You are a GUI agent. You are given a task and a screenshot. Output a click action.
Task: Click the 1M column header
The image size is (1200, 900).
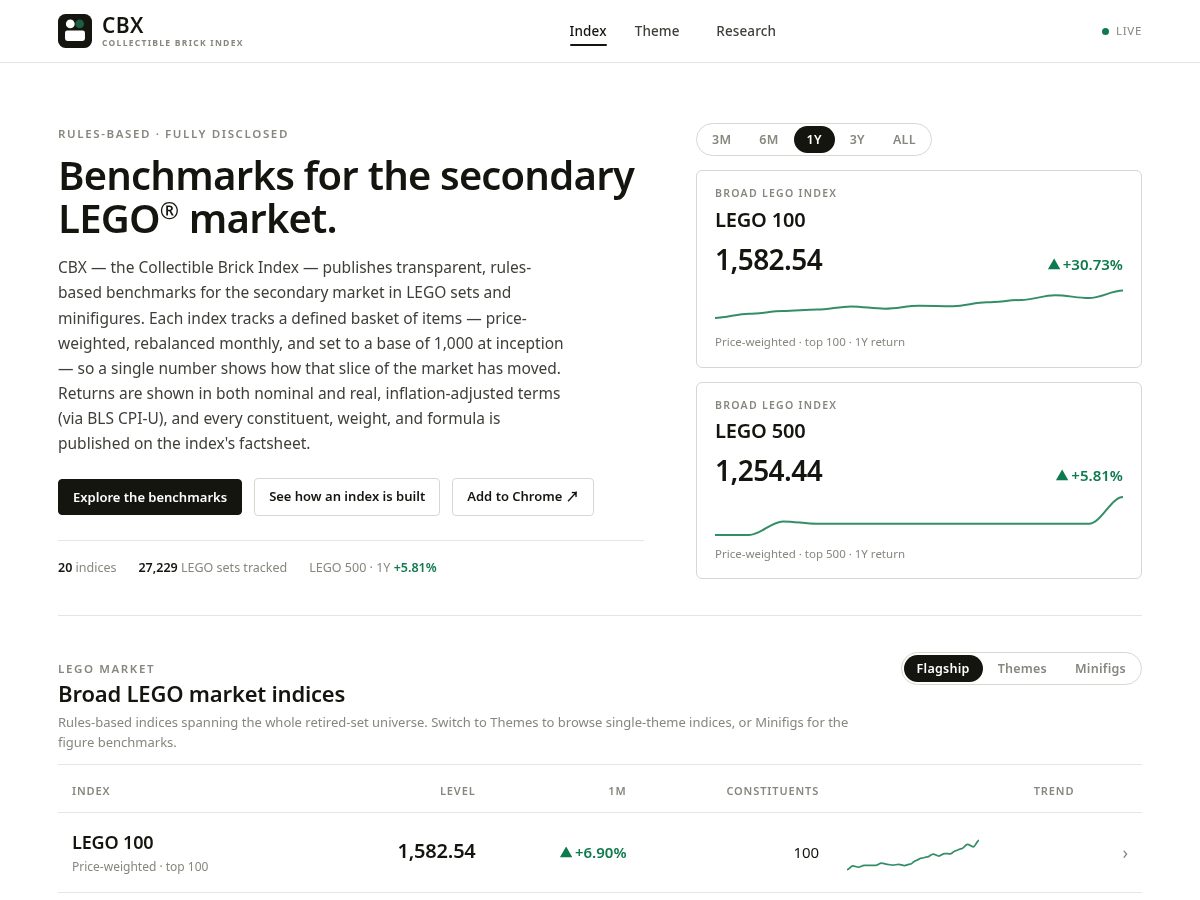(617, 791)
